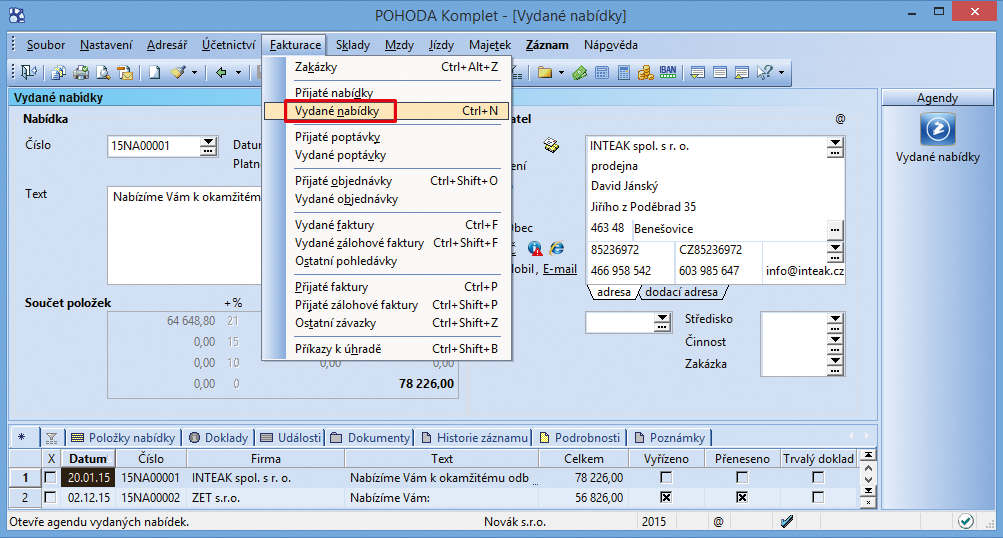The image size is (1003, 538).
Task: Click the yellow folder toolbar icon
Action: click(x=545, y=72)
